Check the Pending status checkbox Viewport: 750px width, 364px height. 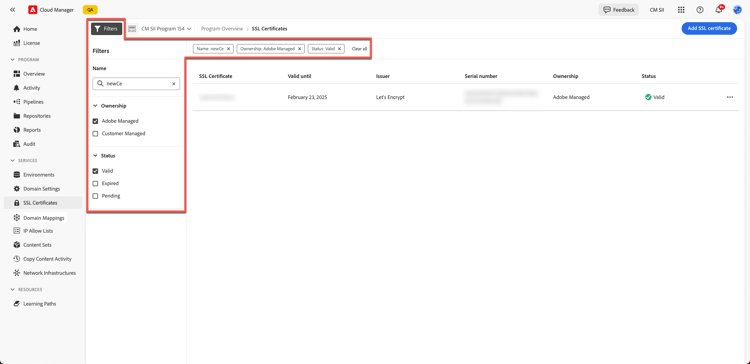click(x=95, y=196)
